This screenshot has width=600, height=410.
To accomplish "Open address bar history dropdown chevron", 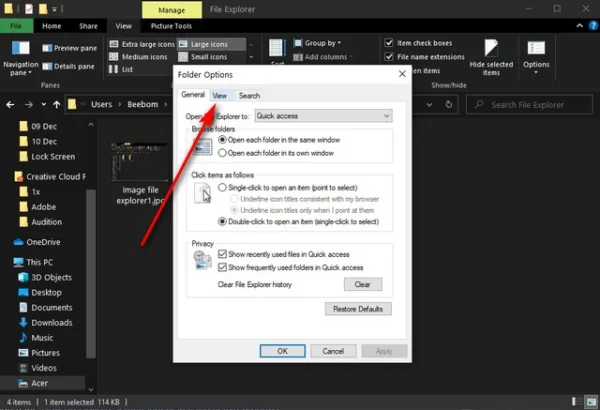I will (429, 105).
